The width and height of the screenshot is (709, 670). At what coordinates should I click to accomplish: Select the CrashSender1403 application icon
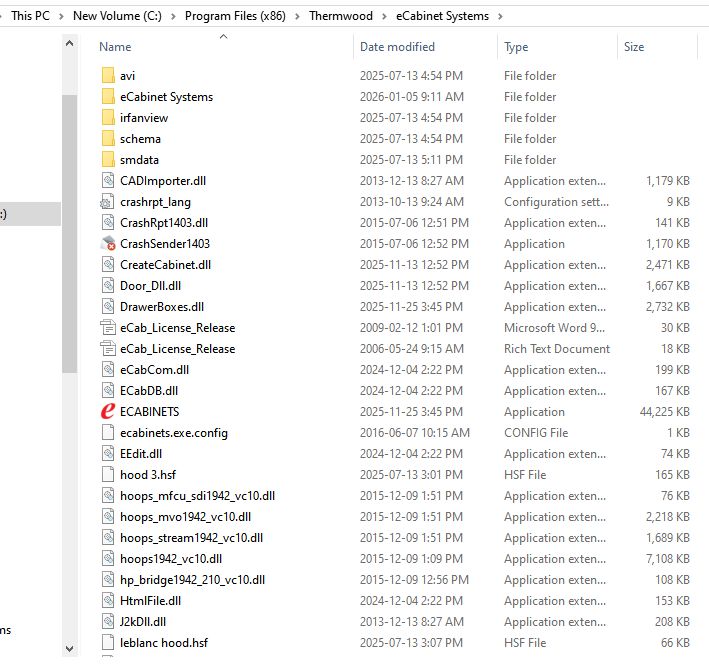coord(109,244)
